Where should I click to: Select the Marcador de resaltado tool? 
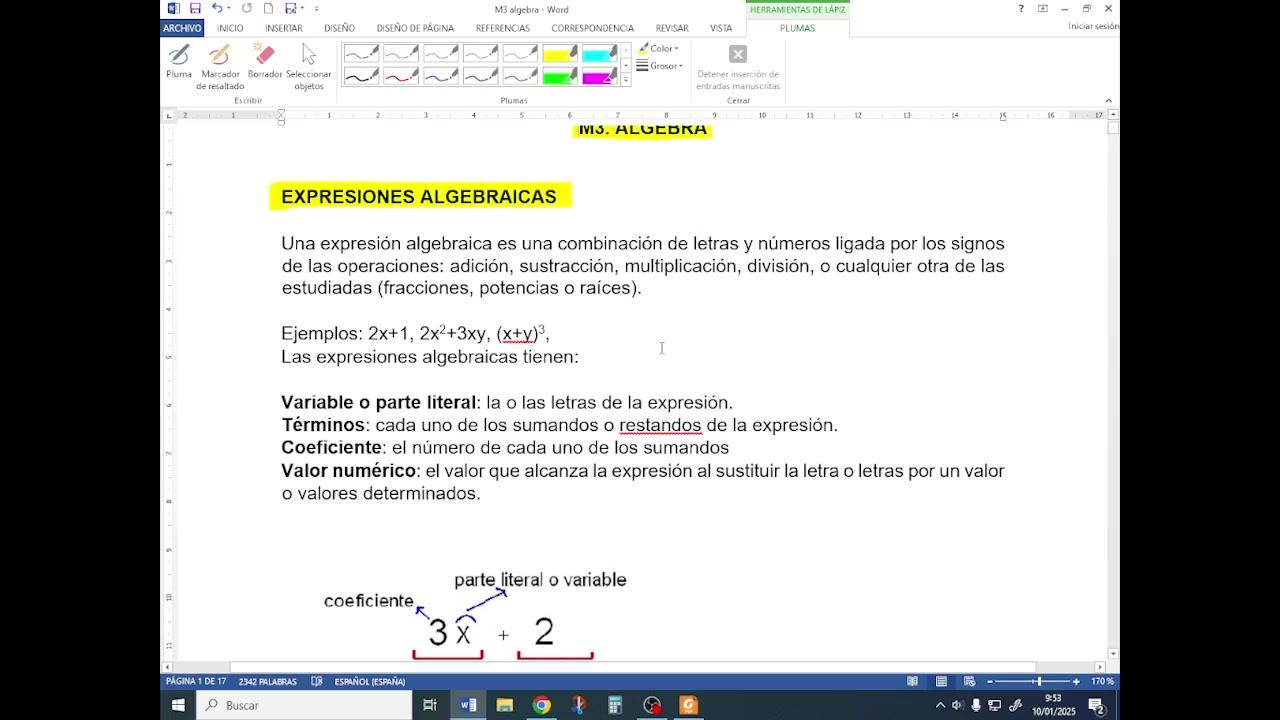coord(220,67)
